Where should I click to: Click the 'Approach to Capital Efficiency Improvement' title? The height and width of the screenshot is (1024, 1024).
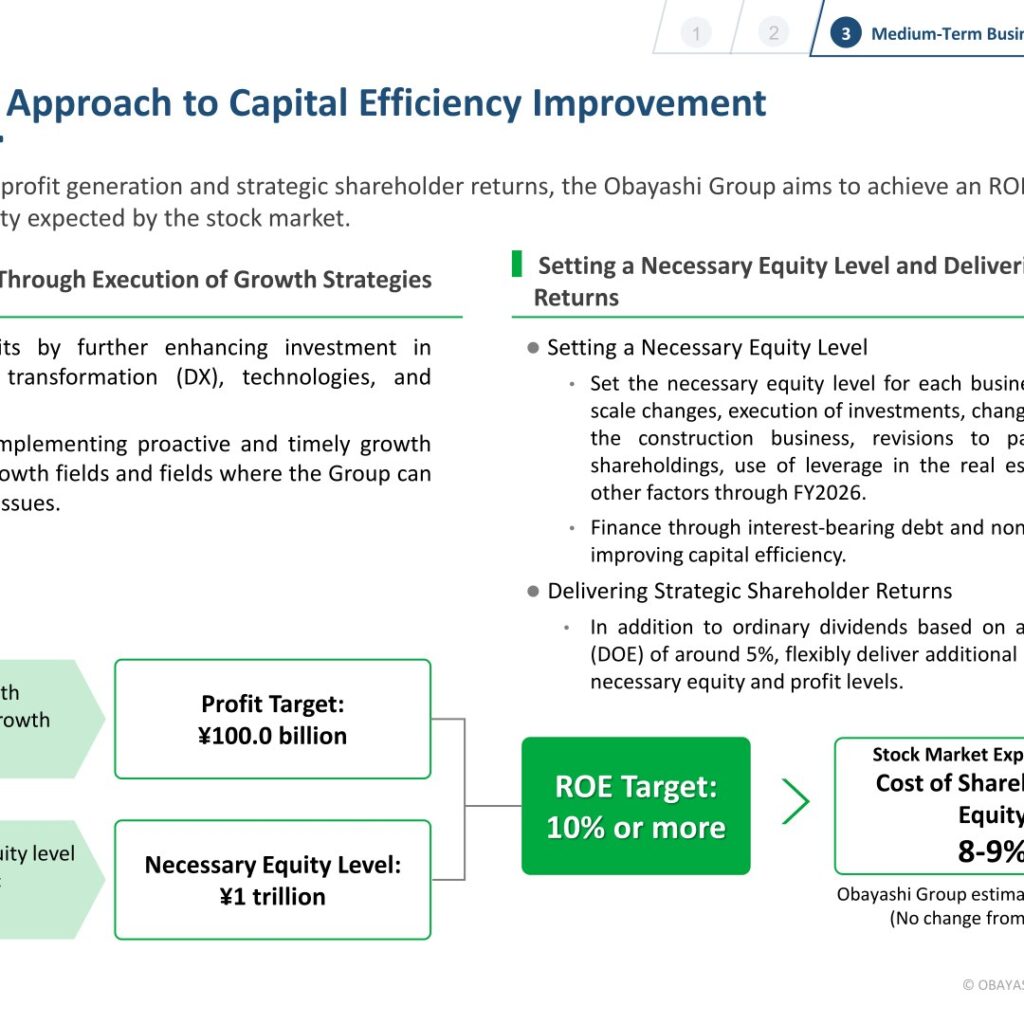tap(386, 103)
